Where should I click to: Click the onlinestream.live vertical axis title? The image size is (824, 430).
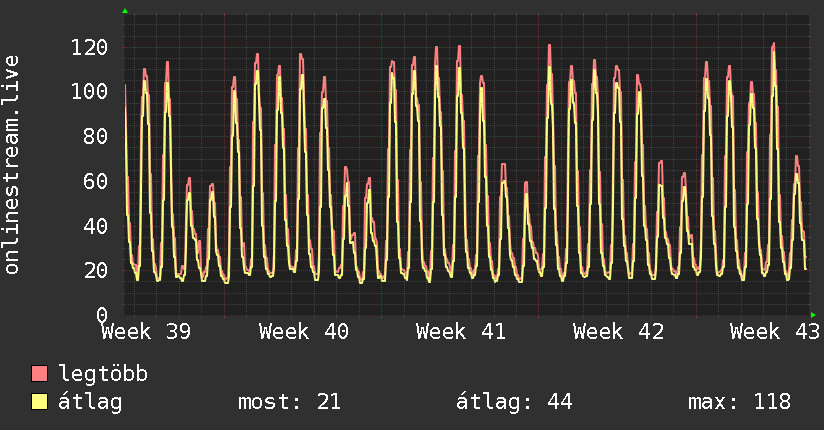click(12, 165)
